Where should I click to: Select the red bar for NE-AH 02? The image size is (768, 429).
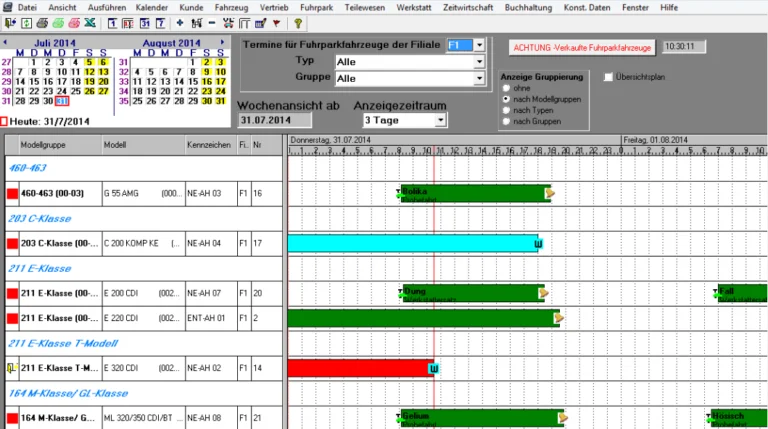360,368
